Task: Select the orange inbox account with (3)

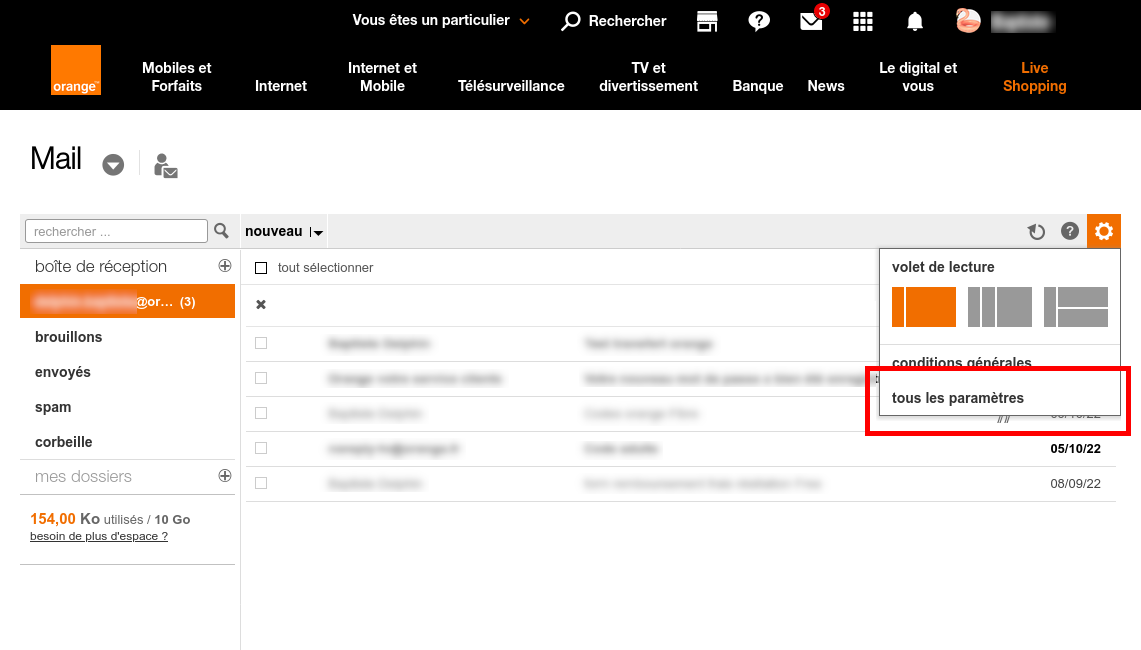Action: pos(127,301)
